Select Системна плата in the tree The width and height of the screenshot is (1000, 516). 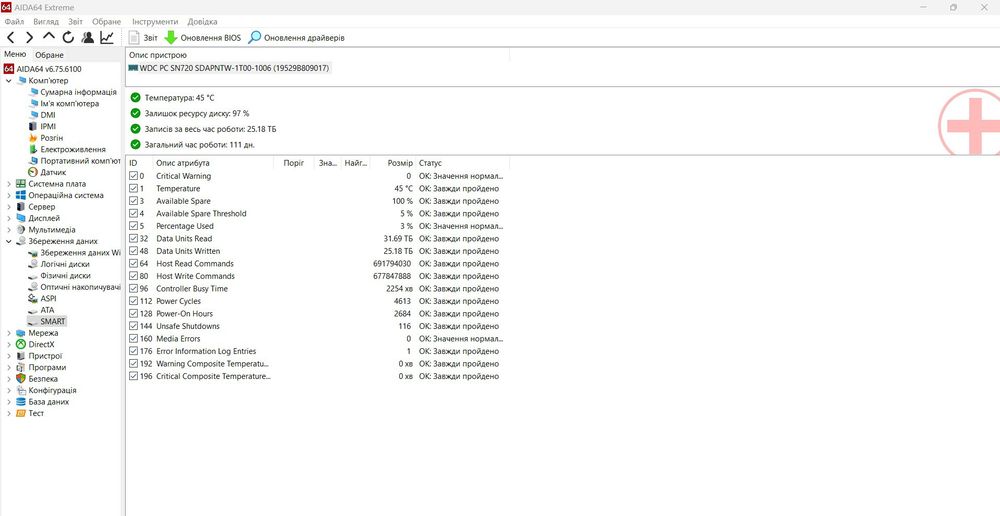(51, 184)
